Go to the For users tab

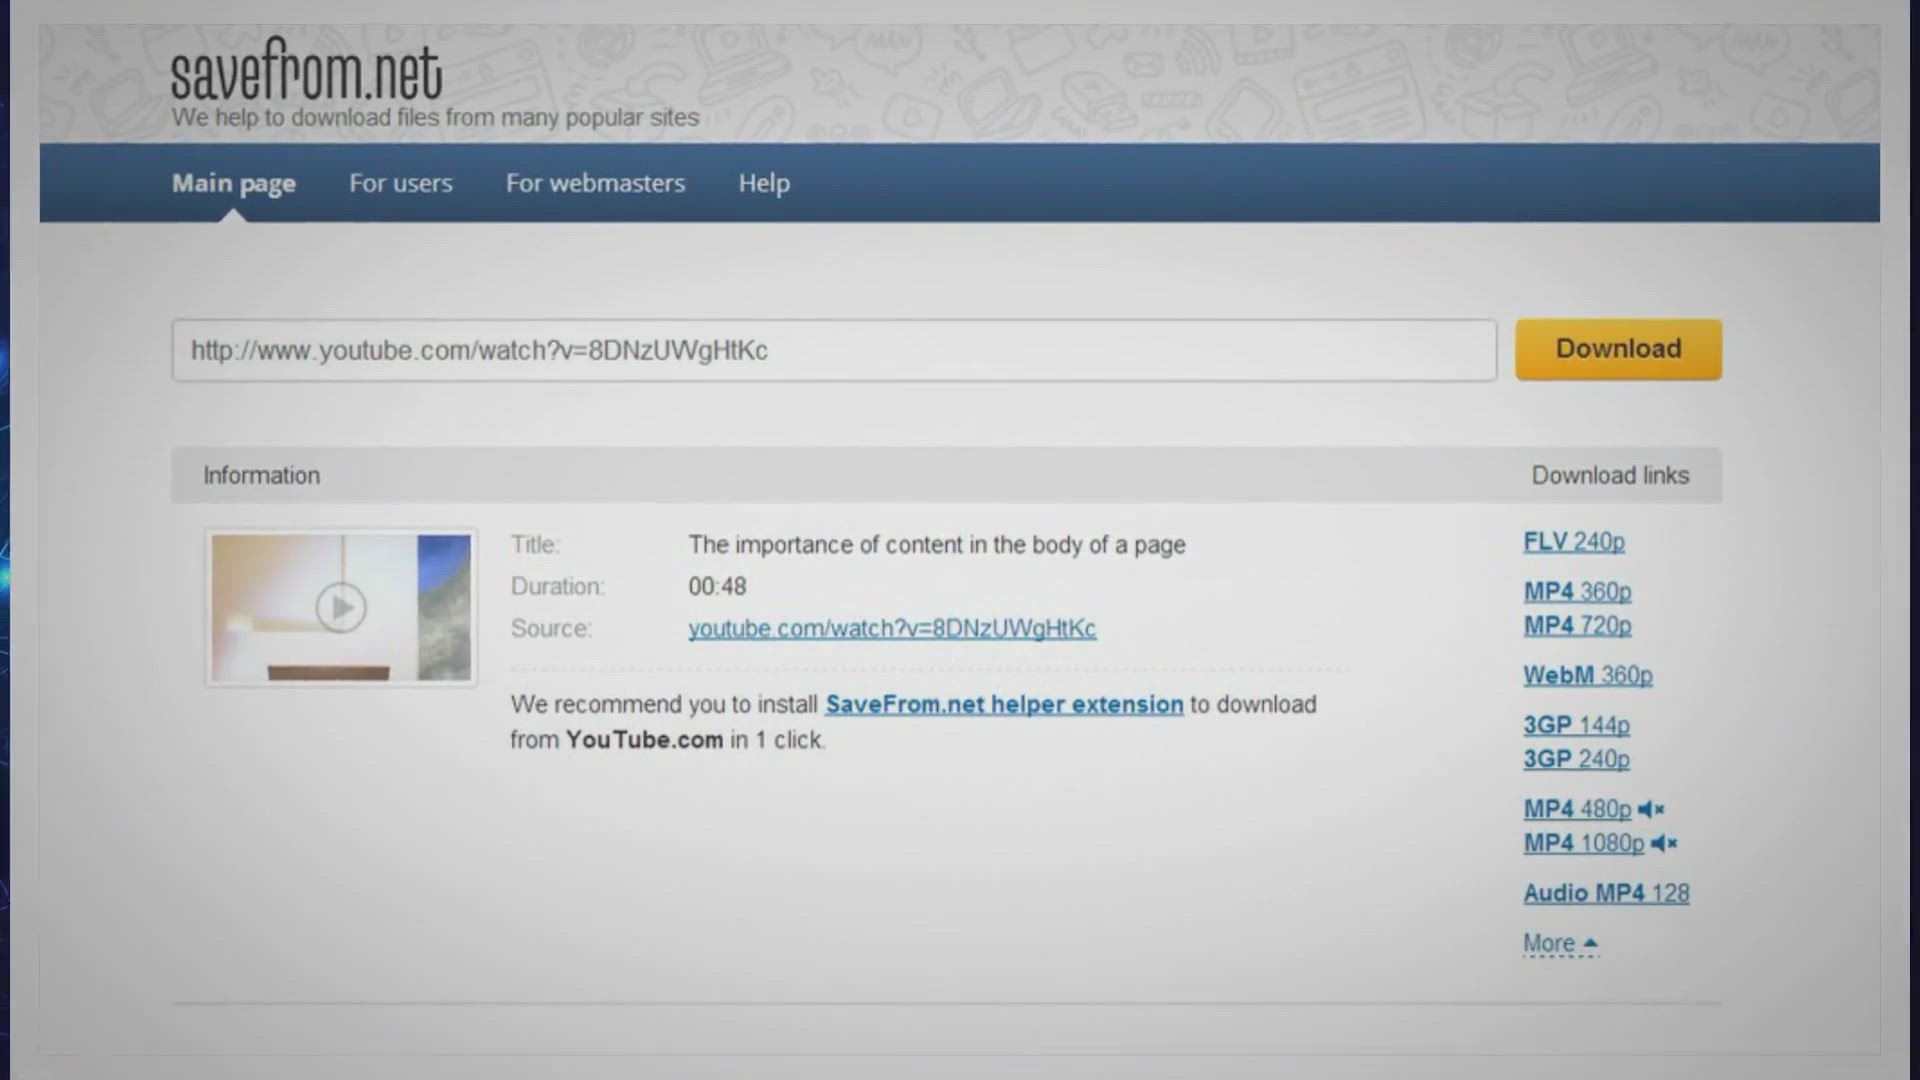pos(401,183)
